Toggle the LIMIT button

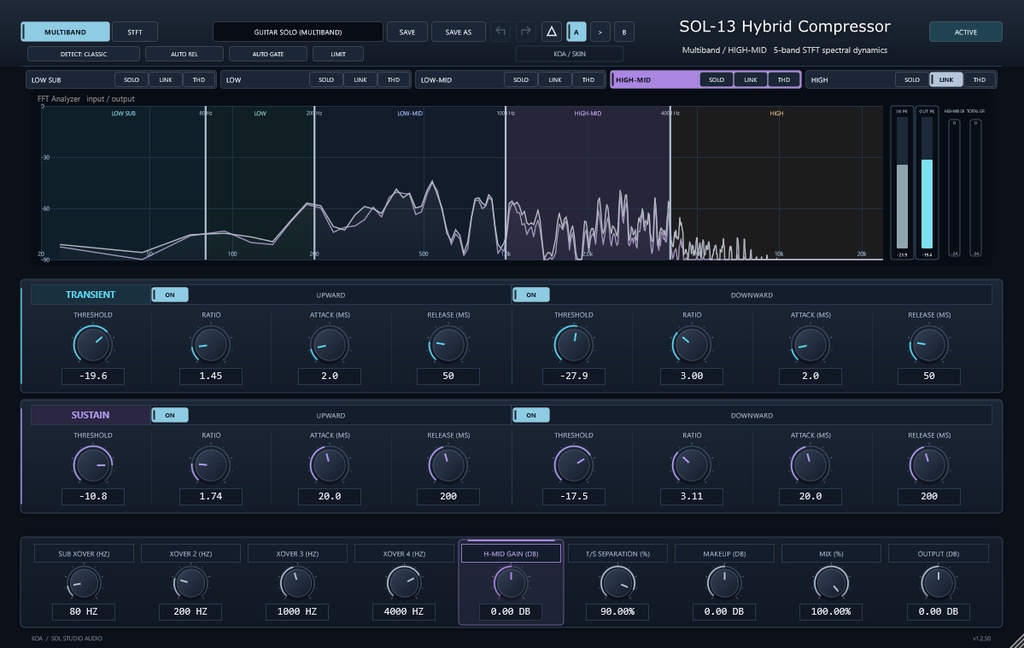pos(338,54)
